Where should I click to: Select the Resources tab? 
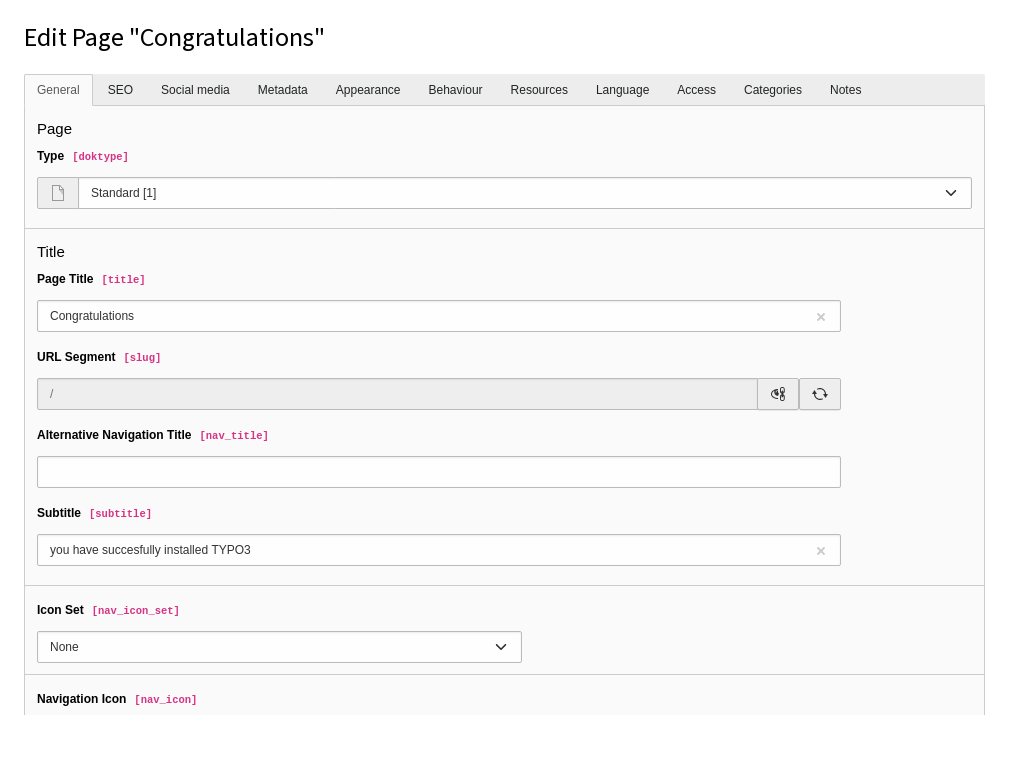click(x=539, y=90)
